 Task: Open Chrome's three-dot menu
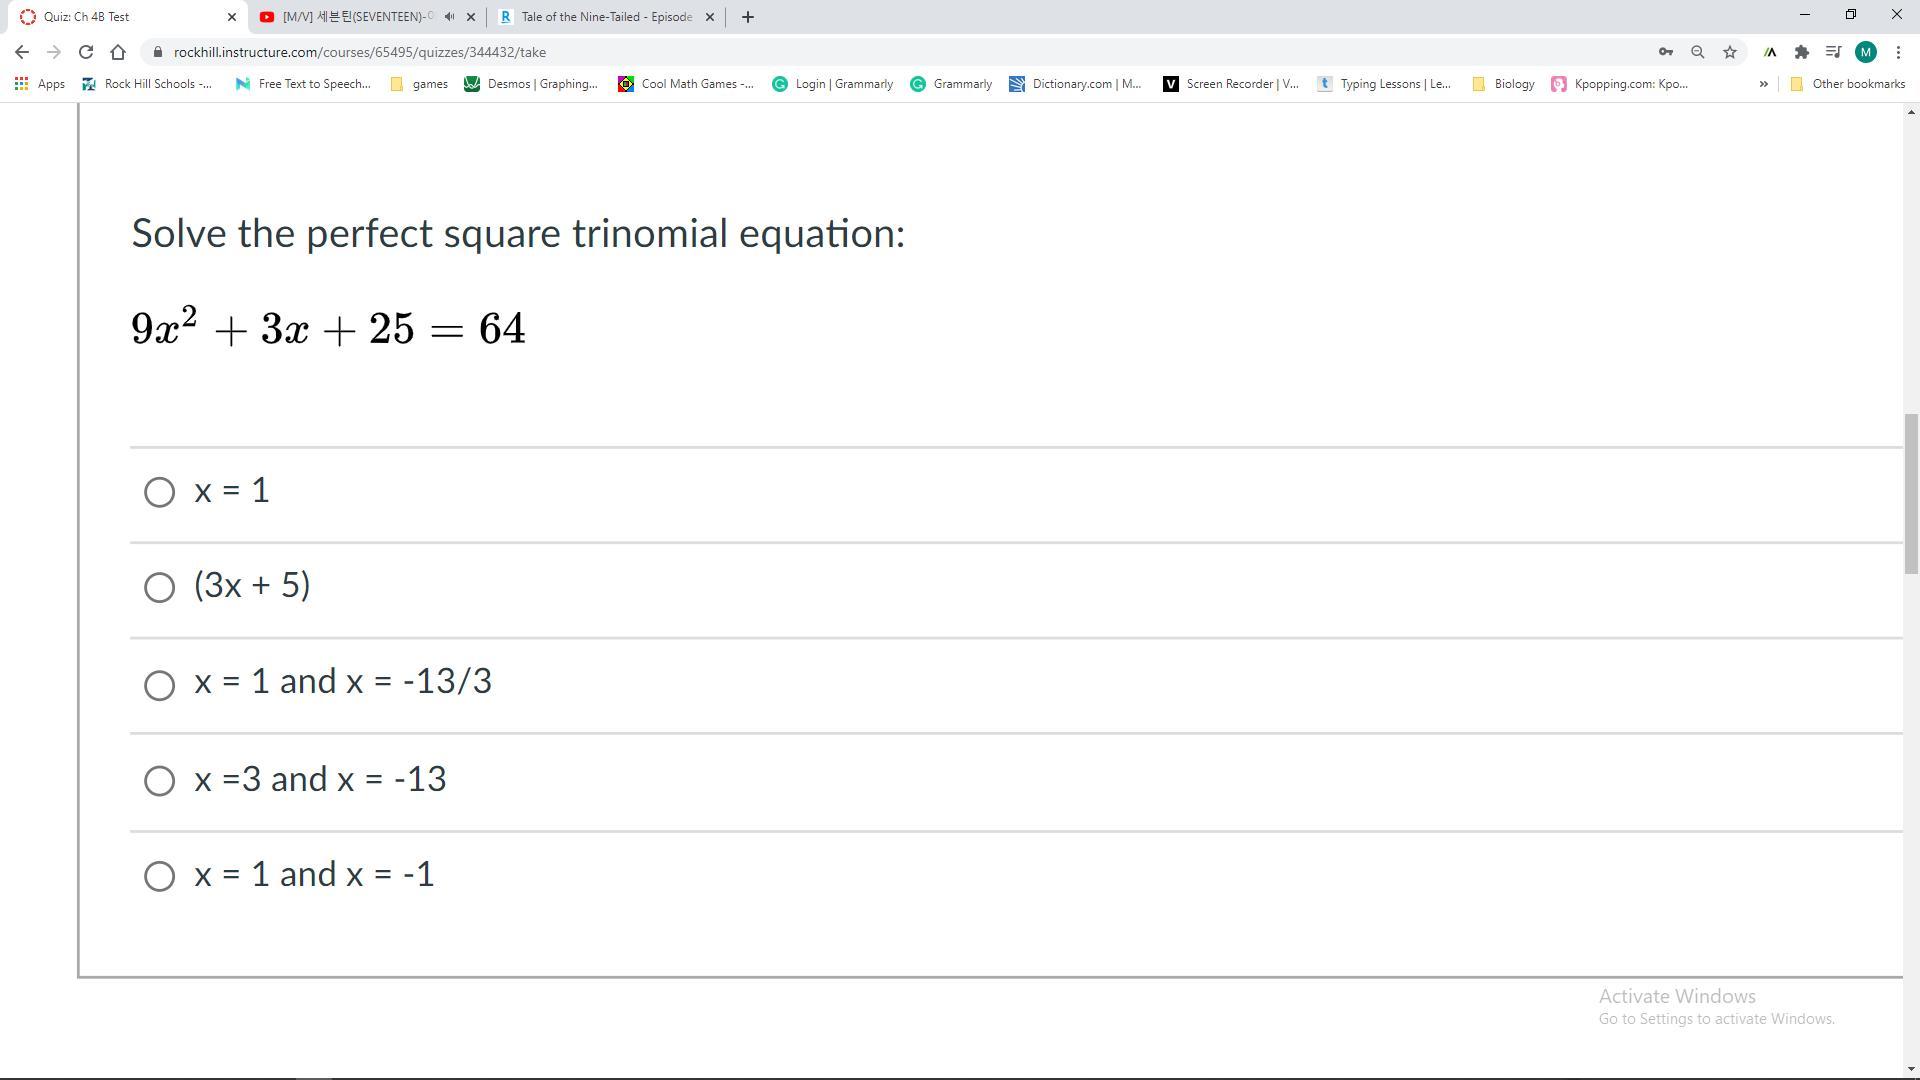coord(1898,52)
